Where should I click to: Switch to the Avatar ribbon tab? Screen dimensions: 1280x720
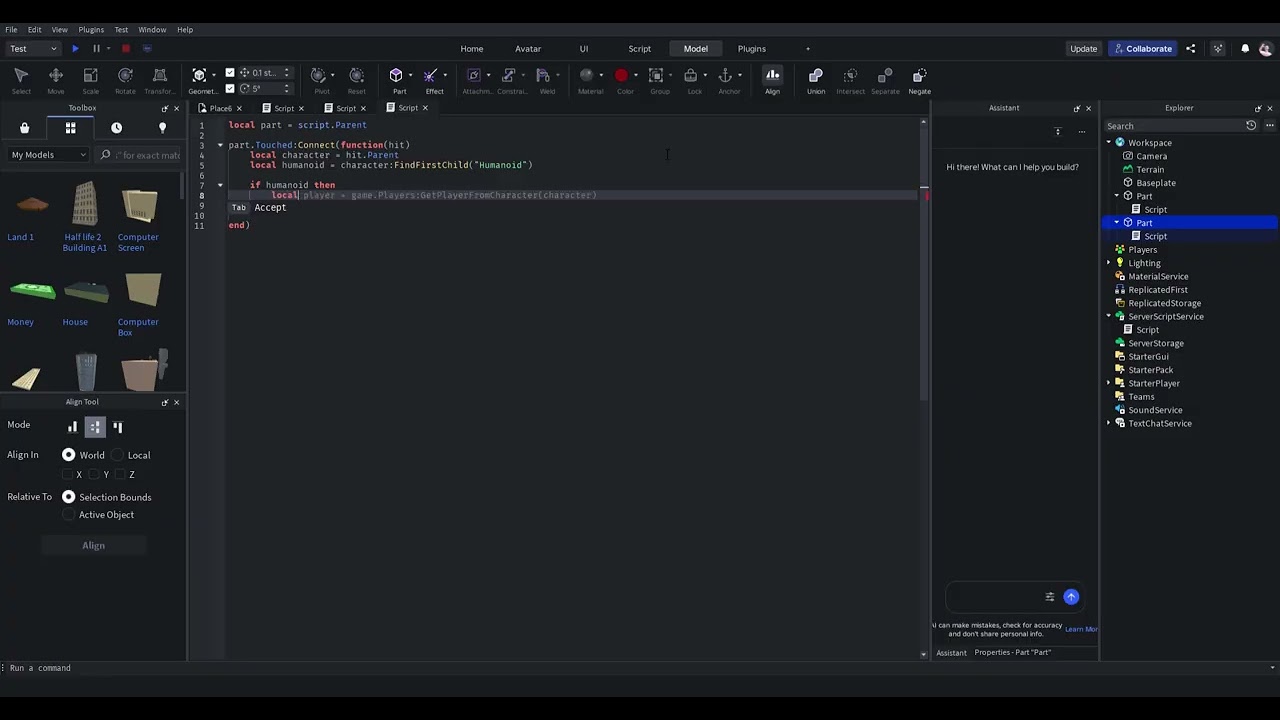click(528, 48)
